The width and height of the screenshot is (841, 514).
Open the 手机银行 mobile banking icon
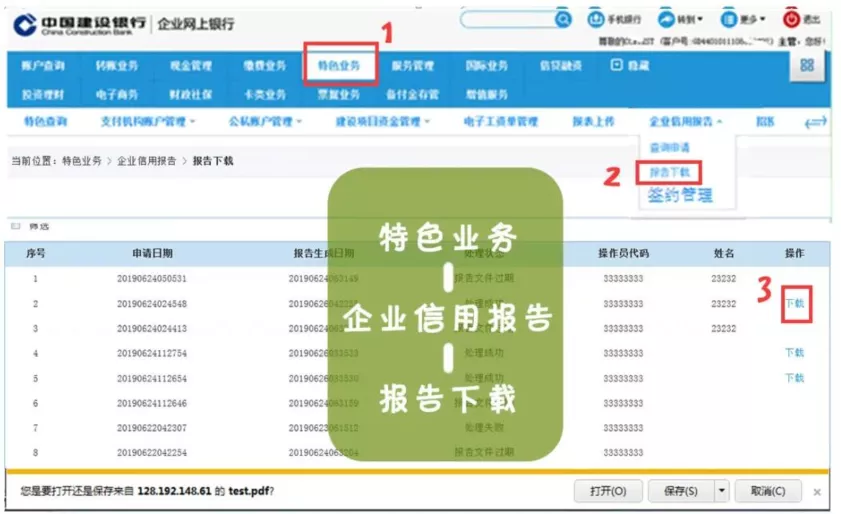pyautogui.click(x=595, y=19)
